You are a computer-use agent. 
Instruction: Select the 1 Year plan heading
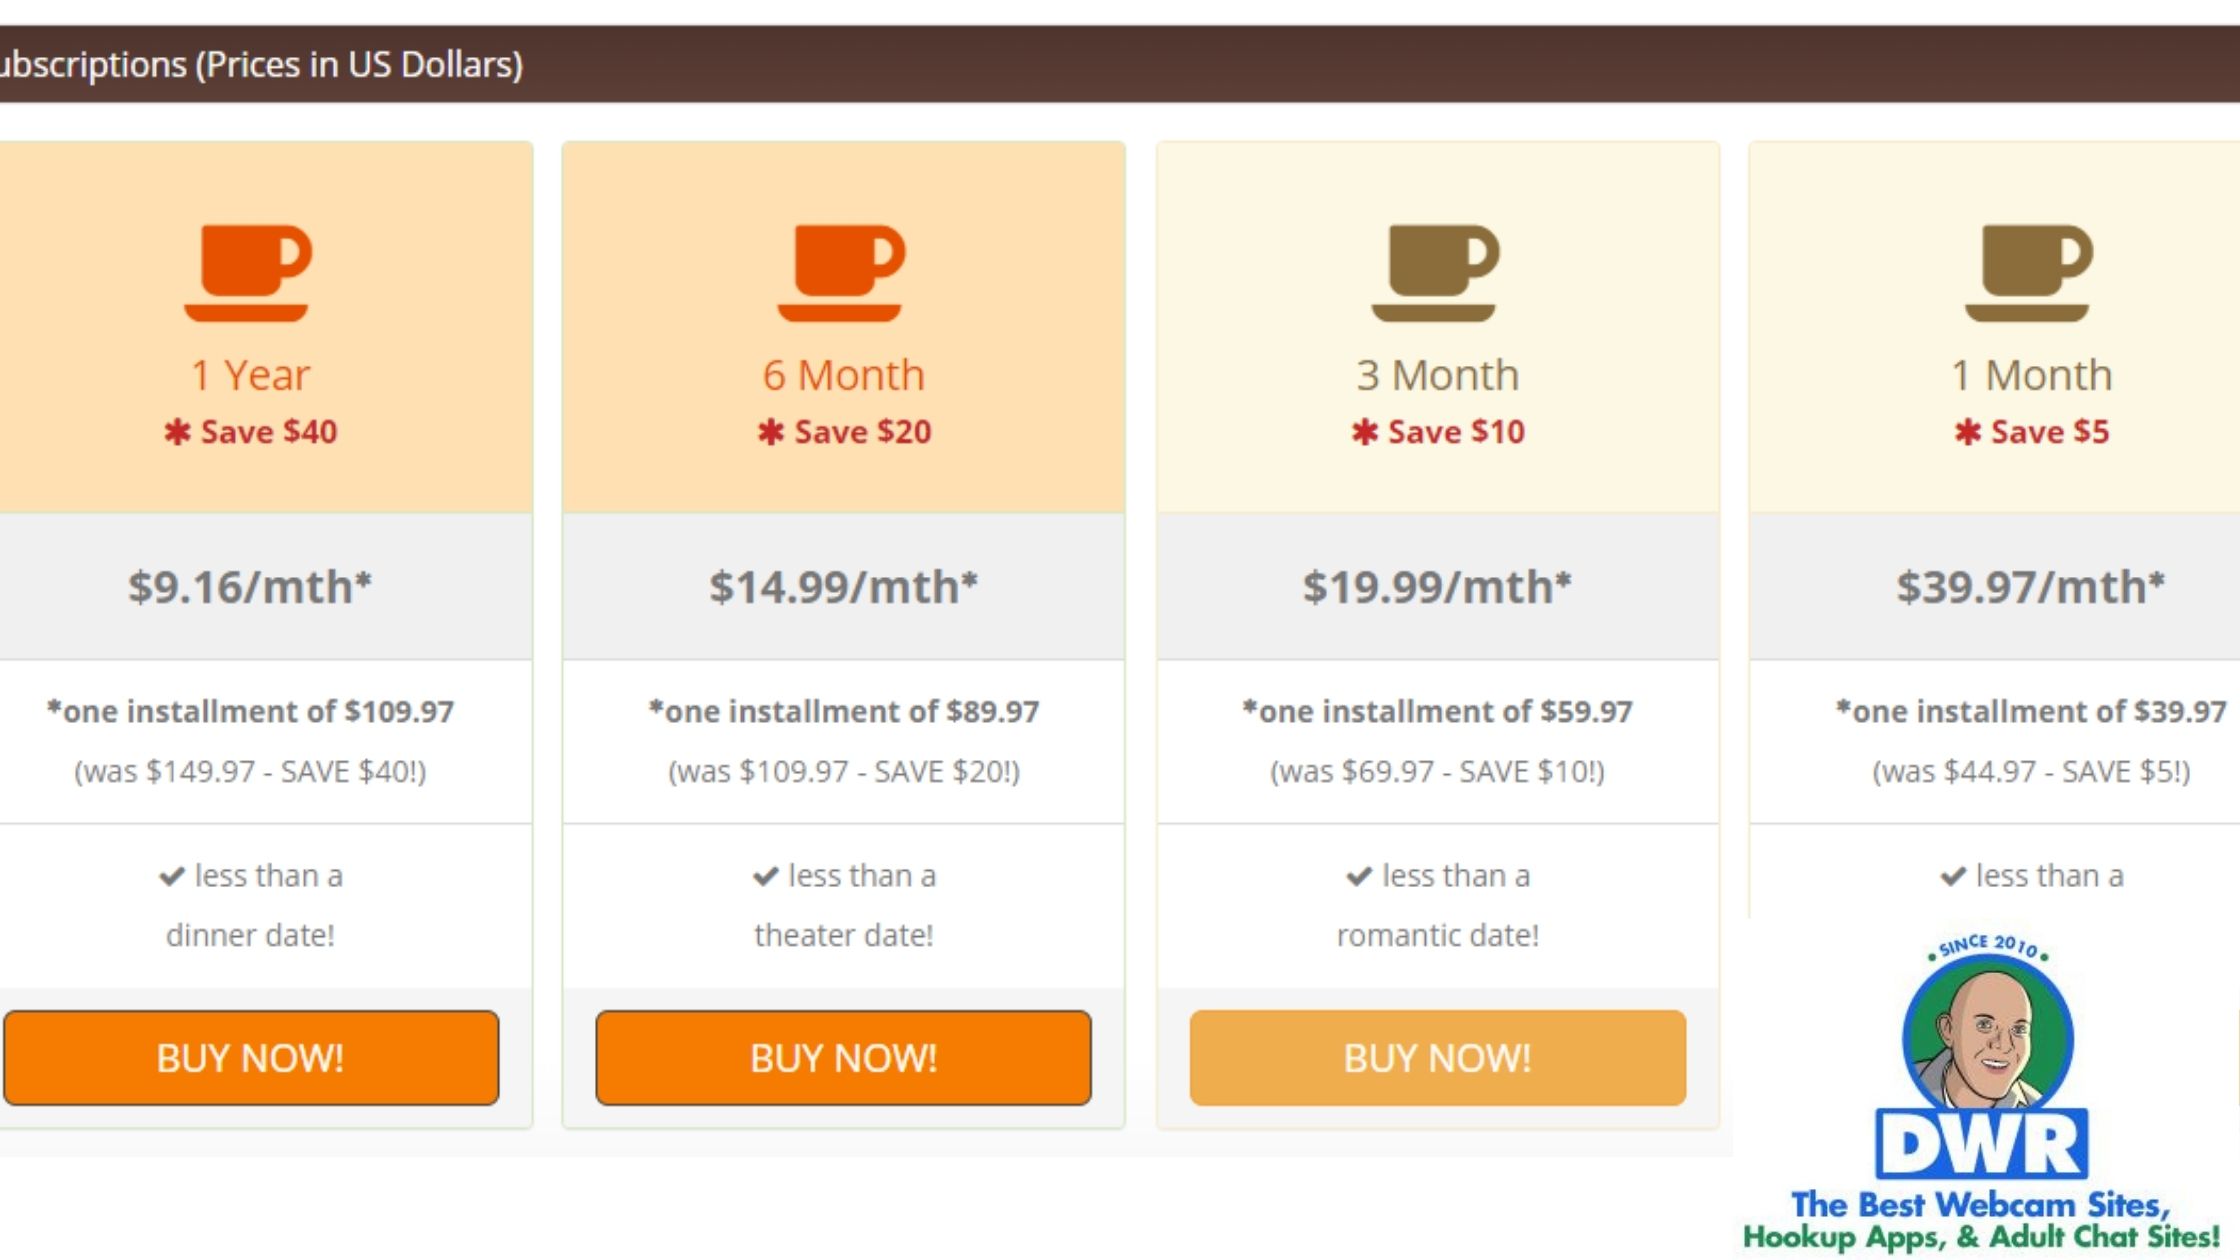point(250,375)
